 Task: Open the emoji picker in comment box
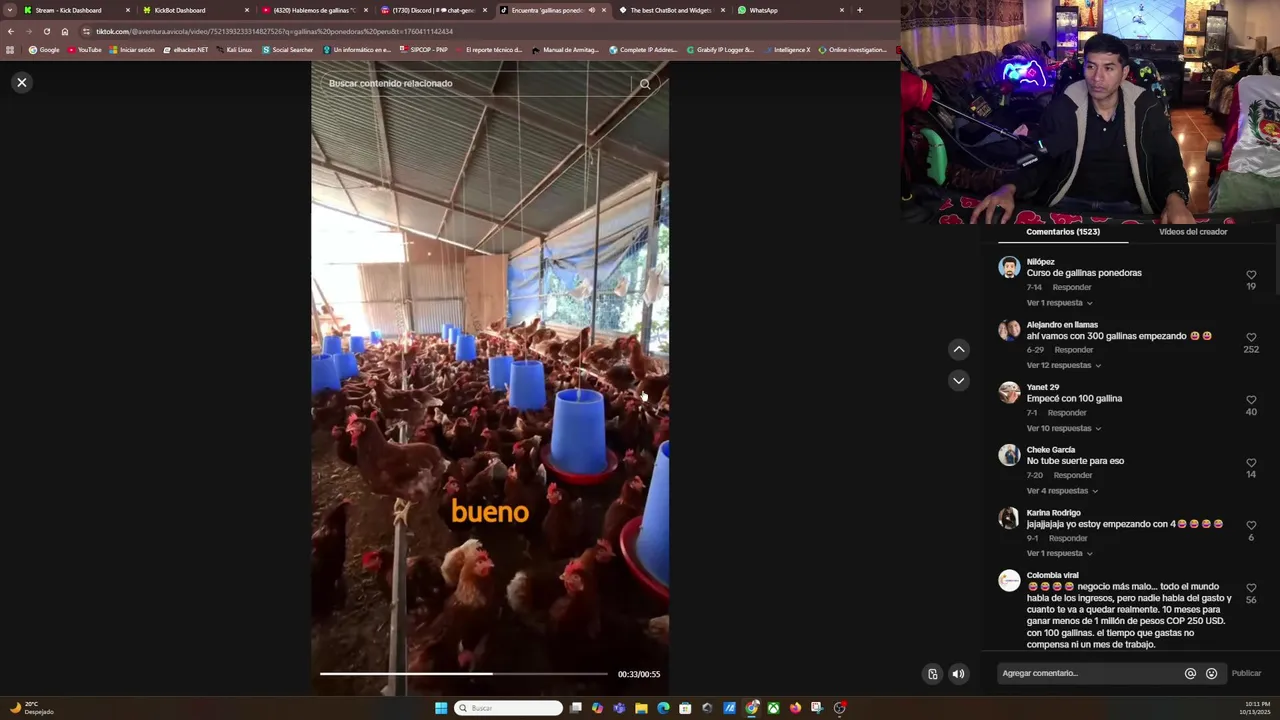(1211, 674)
